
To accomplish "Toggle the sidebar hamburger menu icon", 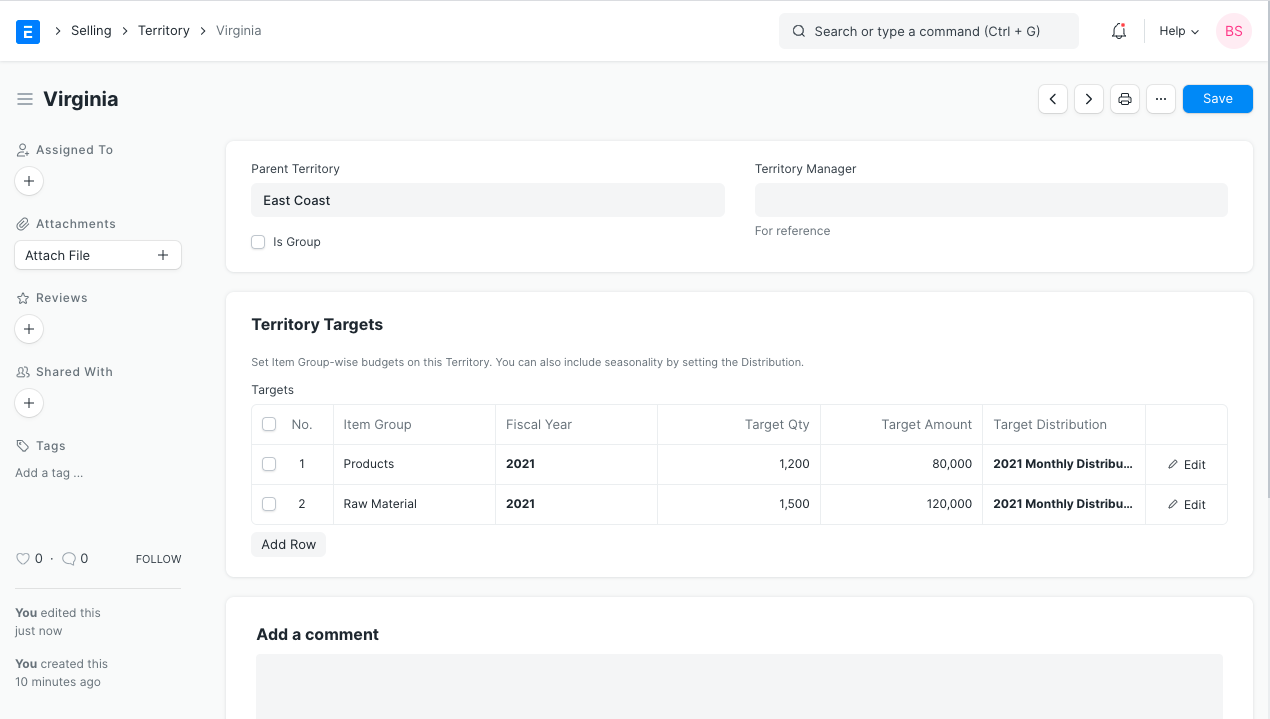I will point(25,99).
